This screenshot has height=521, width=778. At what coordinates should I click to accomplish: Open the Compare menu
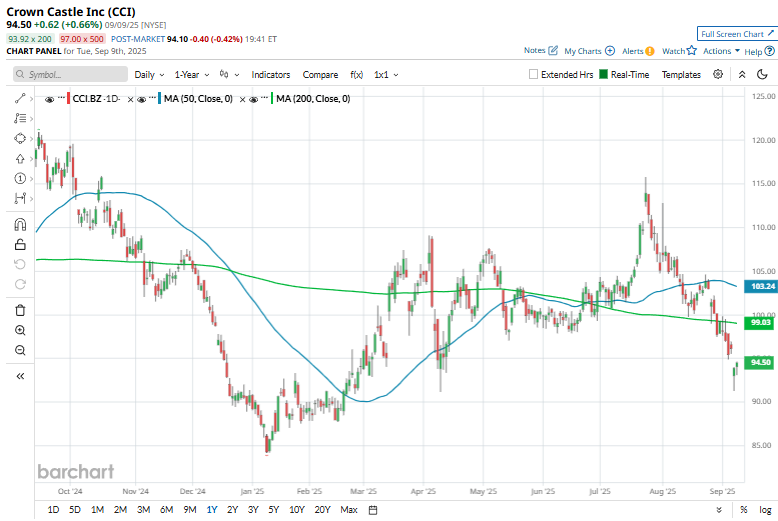(320, 74)
